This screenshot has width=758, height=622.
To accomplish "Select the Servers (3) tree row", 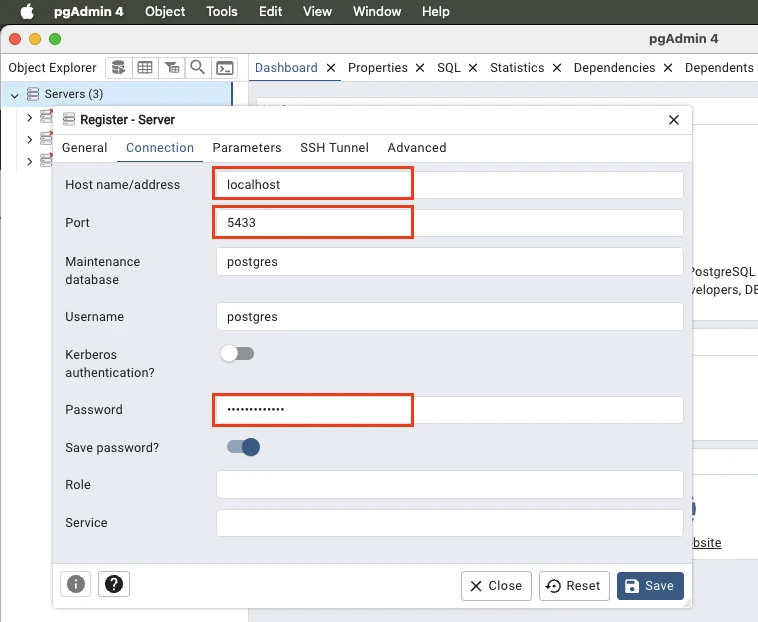I will click(117, 94).
